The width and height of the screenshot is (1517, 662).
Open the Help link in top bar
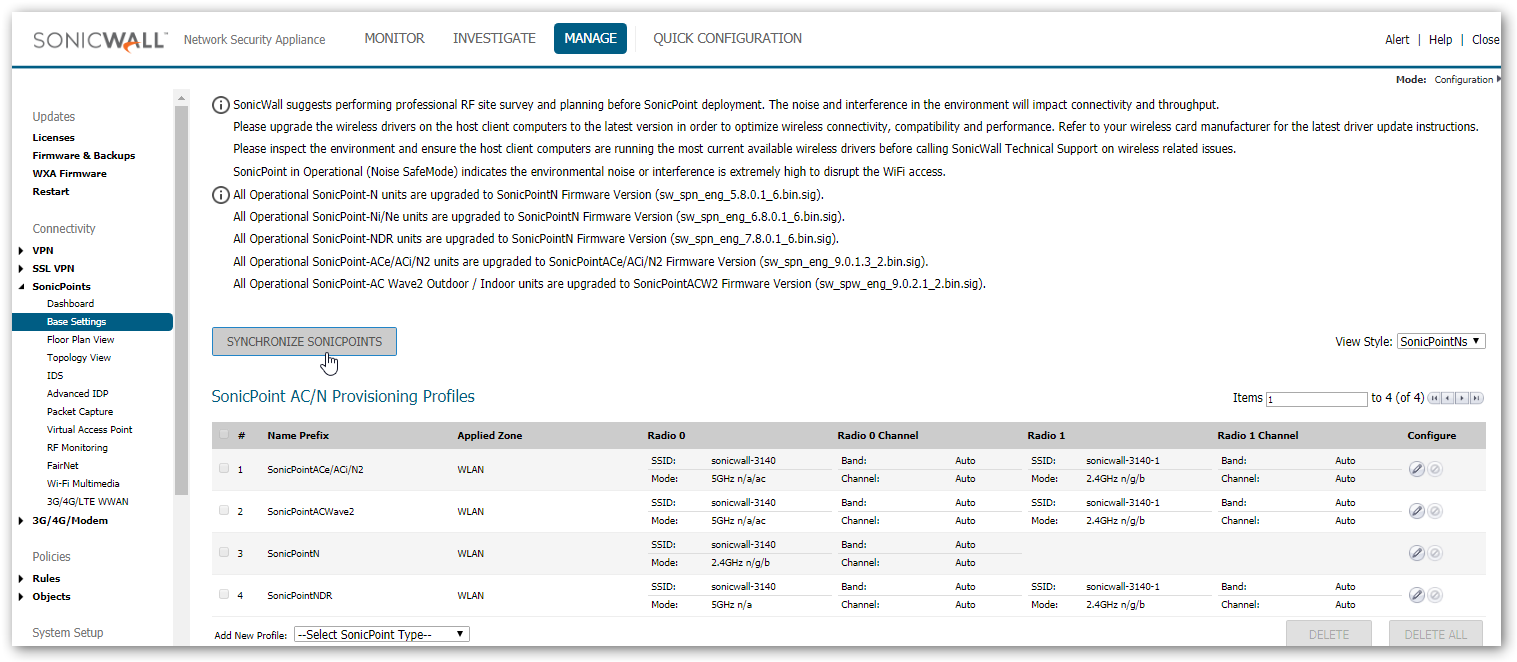click(1440, 40)
